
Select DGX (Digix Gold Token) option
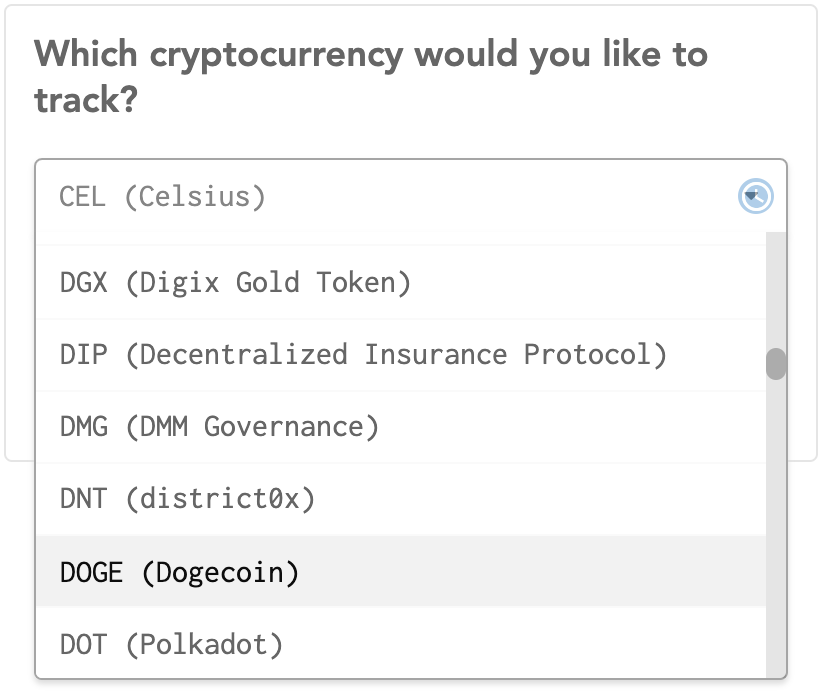401,283
